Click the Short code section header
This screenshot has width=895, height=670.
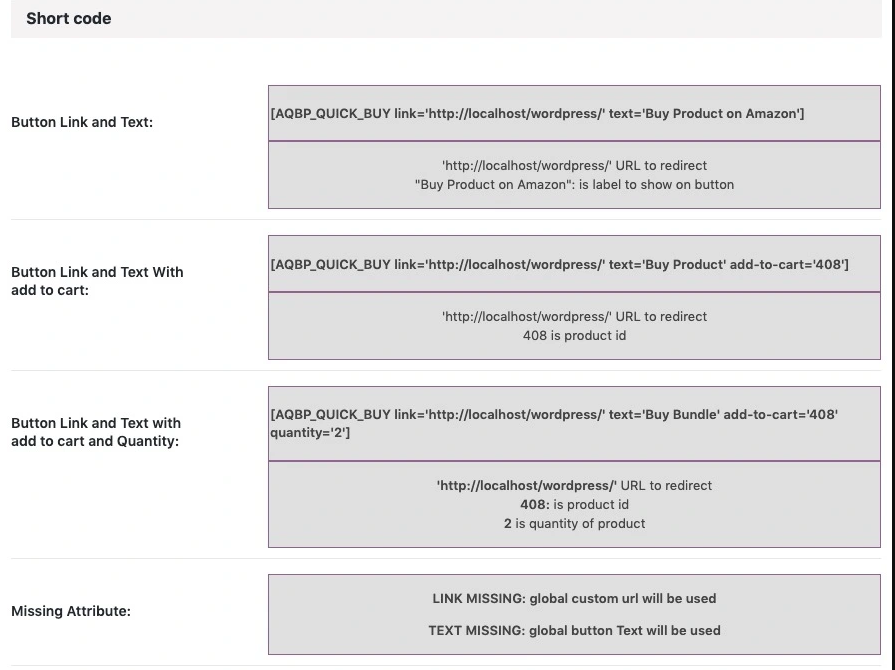pyautogui.click(x=69, y=18)
